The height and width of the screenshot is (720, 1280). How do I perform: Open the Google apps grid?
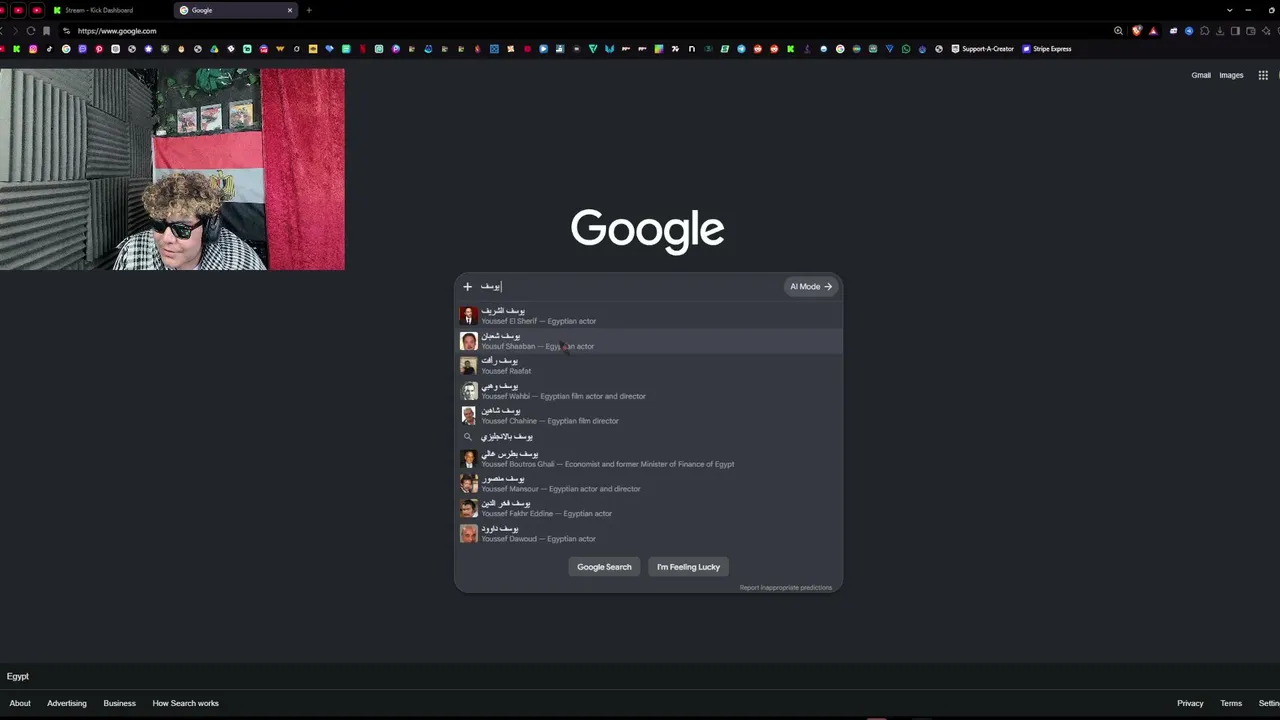click(x=1263, y=75)
